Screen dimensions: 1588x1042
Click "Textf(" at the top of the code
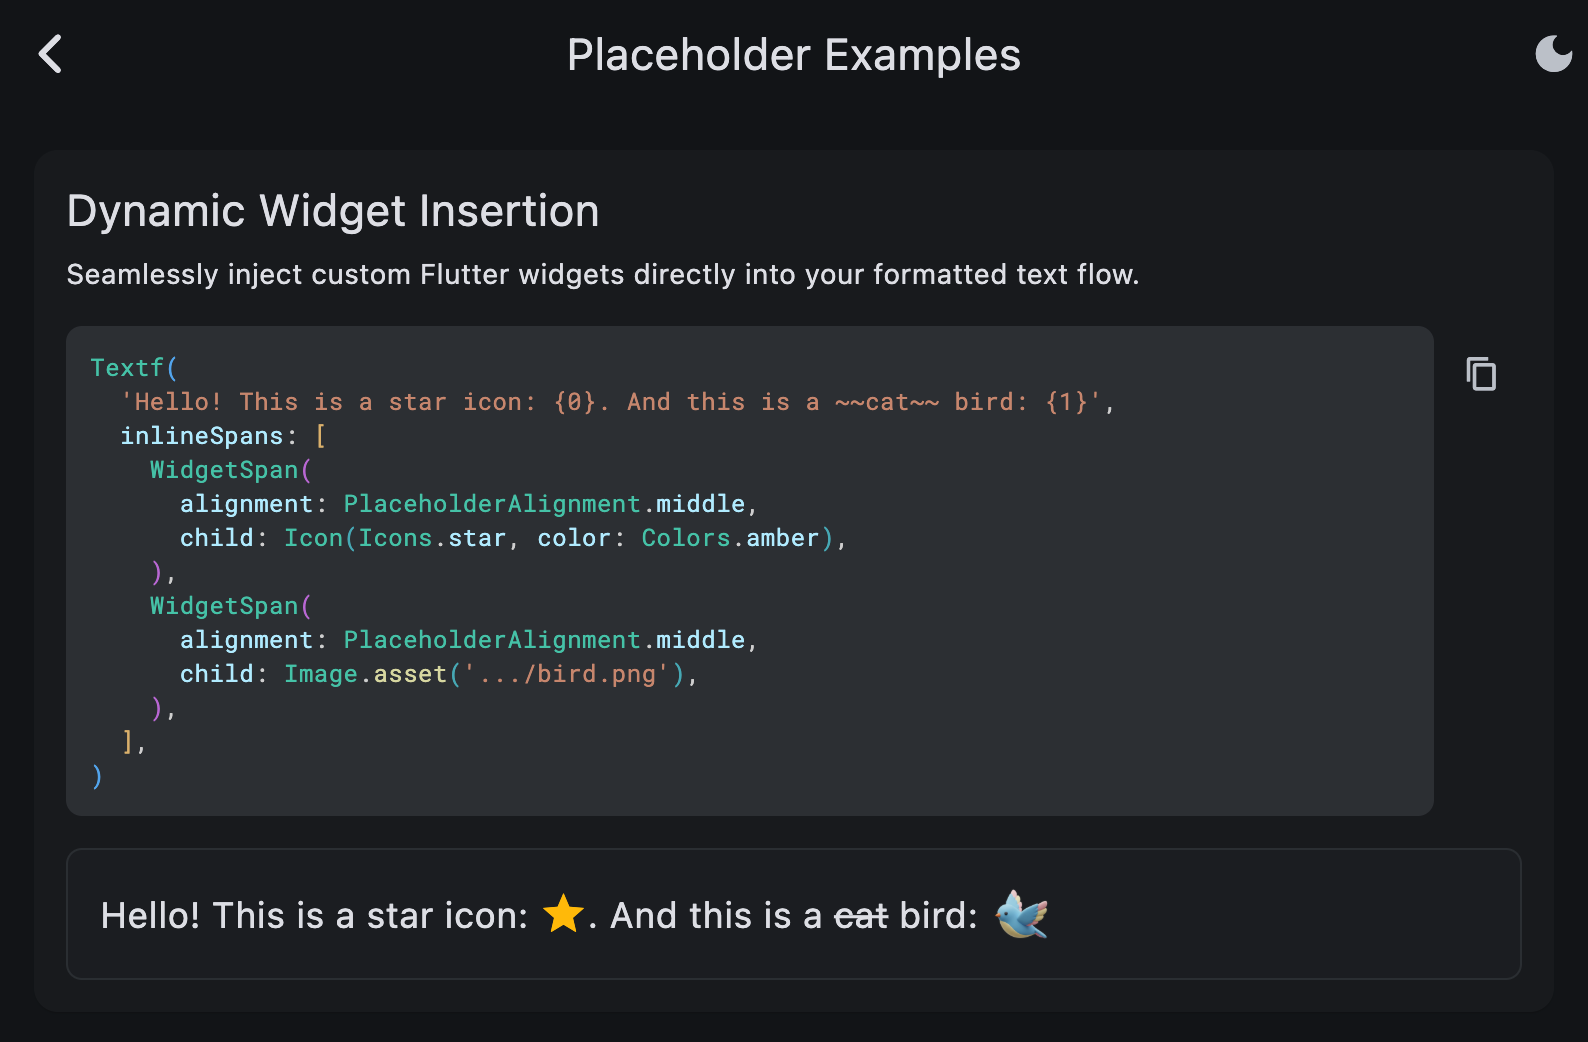(134, 368)
